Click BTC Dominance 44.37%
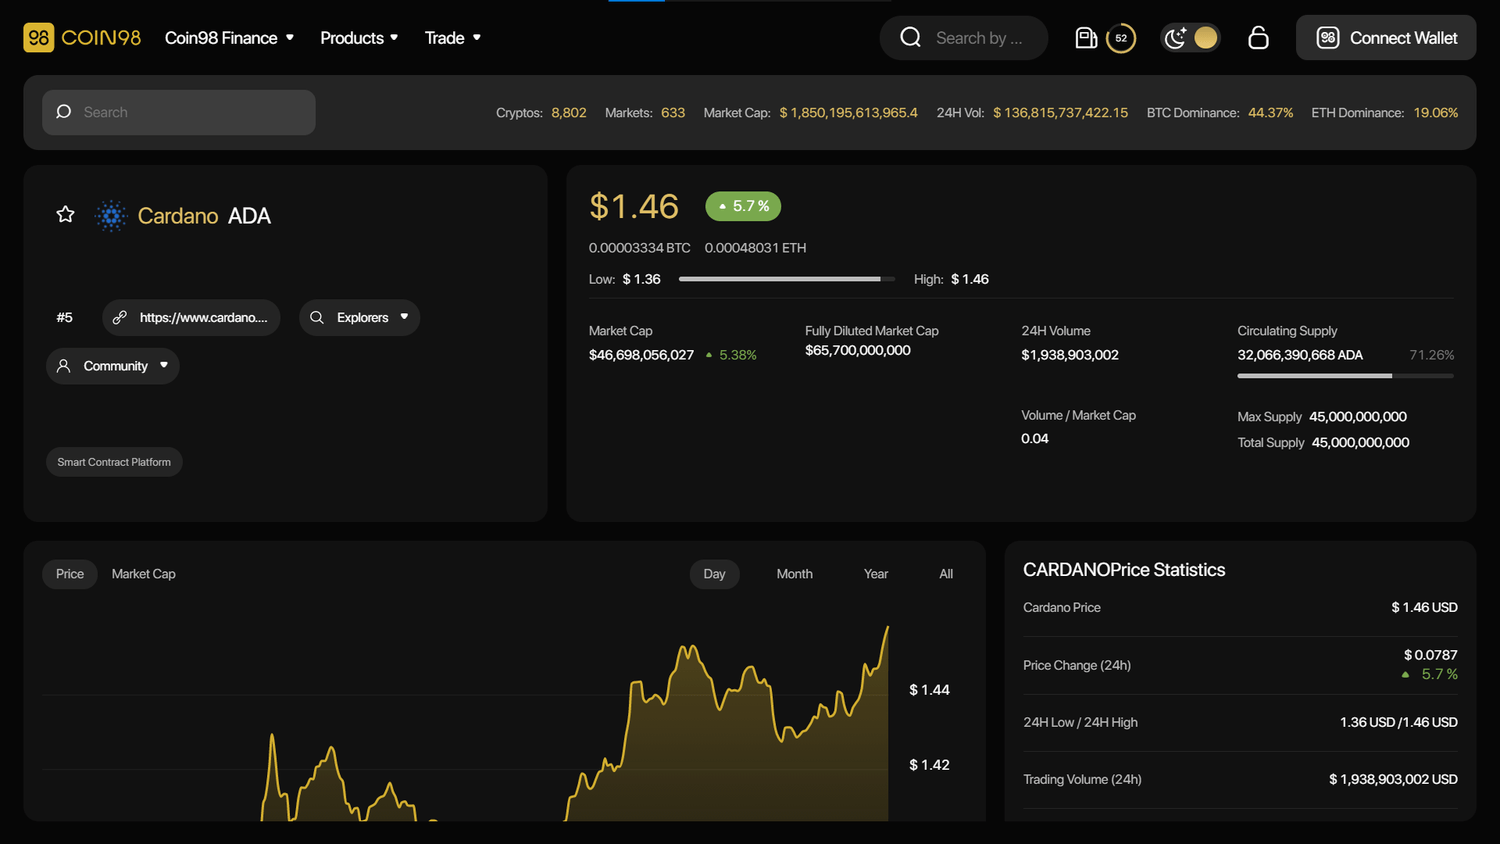The height and width of the screenshot is (844, 1500). [1271, 113]
